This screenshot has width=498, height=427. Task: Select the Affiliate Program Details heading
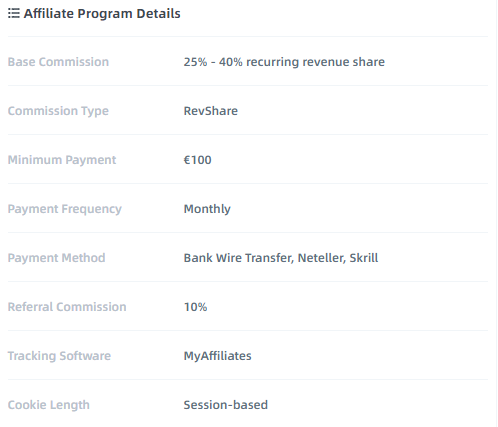[x=102, y=14]
